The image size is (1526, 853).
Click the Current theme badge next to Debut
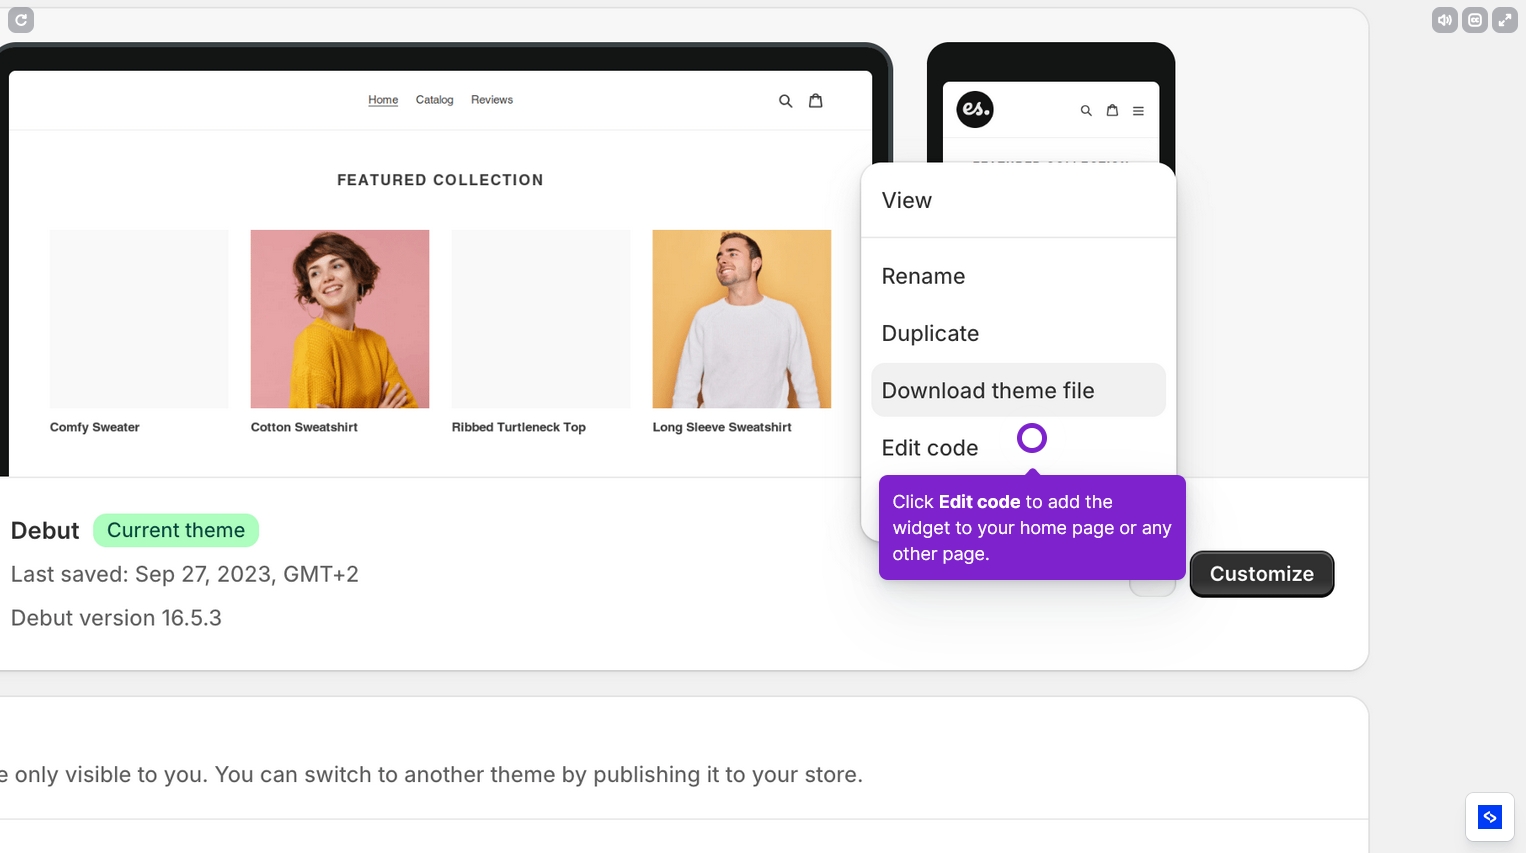click(176, 530)
